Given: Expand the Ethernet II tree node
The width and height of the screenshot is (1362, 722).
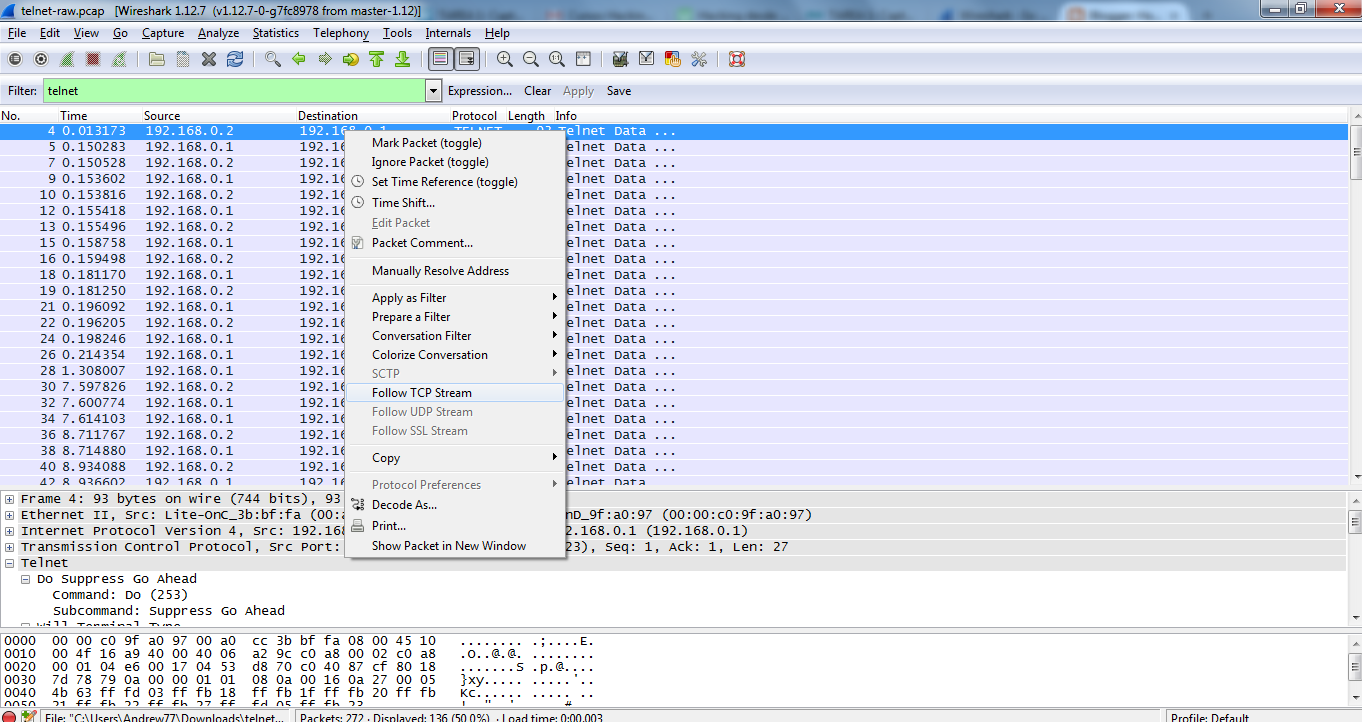Looking at the screenshot, I should [x=10, y=515].
